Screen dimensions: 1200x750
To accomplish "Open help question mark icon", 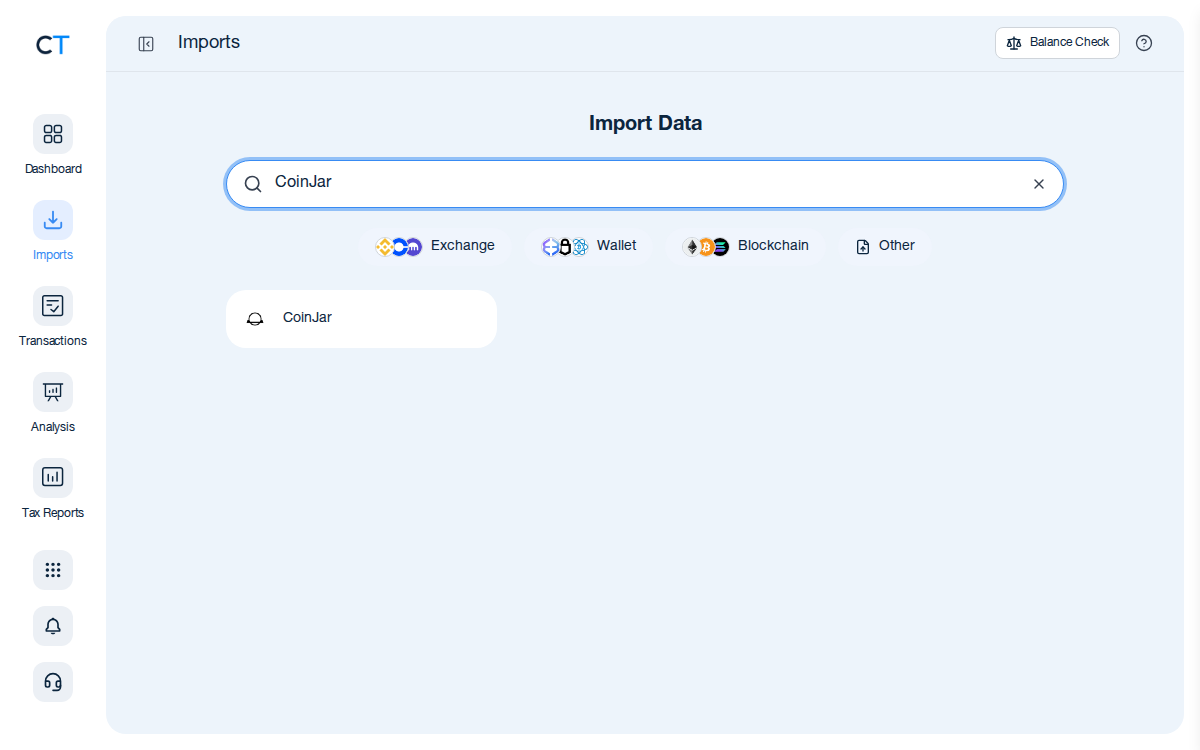I will click(1144, 43).
